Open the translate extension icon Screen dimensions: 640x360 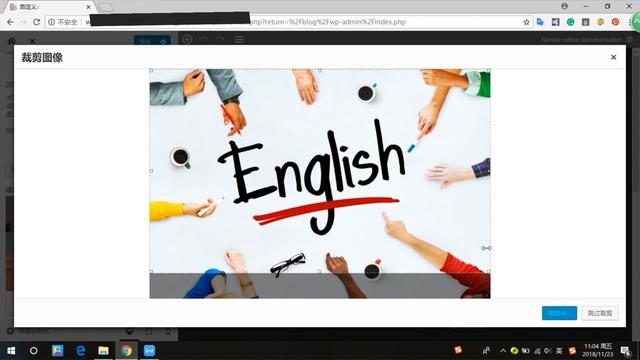click(x=540, y=22)
